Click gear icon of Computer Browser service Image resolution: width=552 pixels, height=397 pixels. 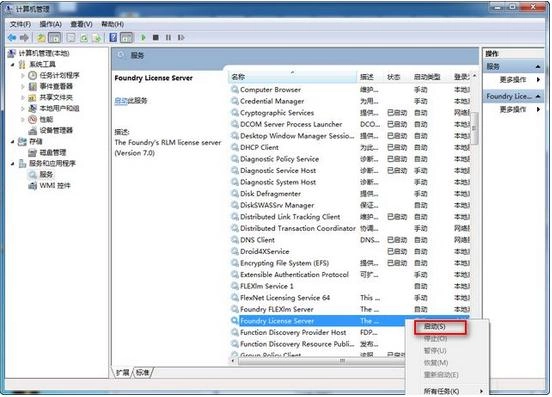click(234, 89)
